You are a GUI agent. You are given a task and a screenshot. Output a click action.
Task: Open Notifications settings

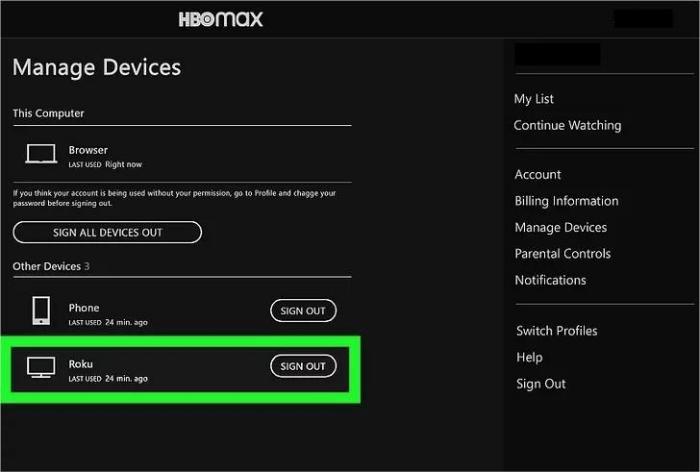(550, 281)
